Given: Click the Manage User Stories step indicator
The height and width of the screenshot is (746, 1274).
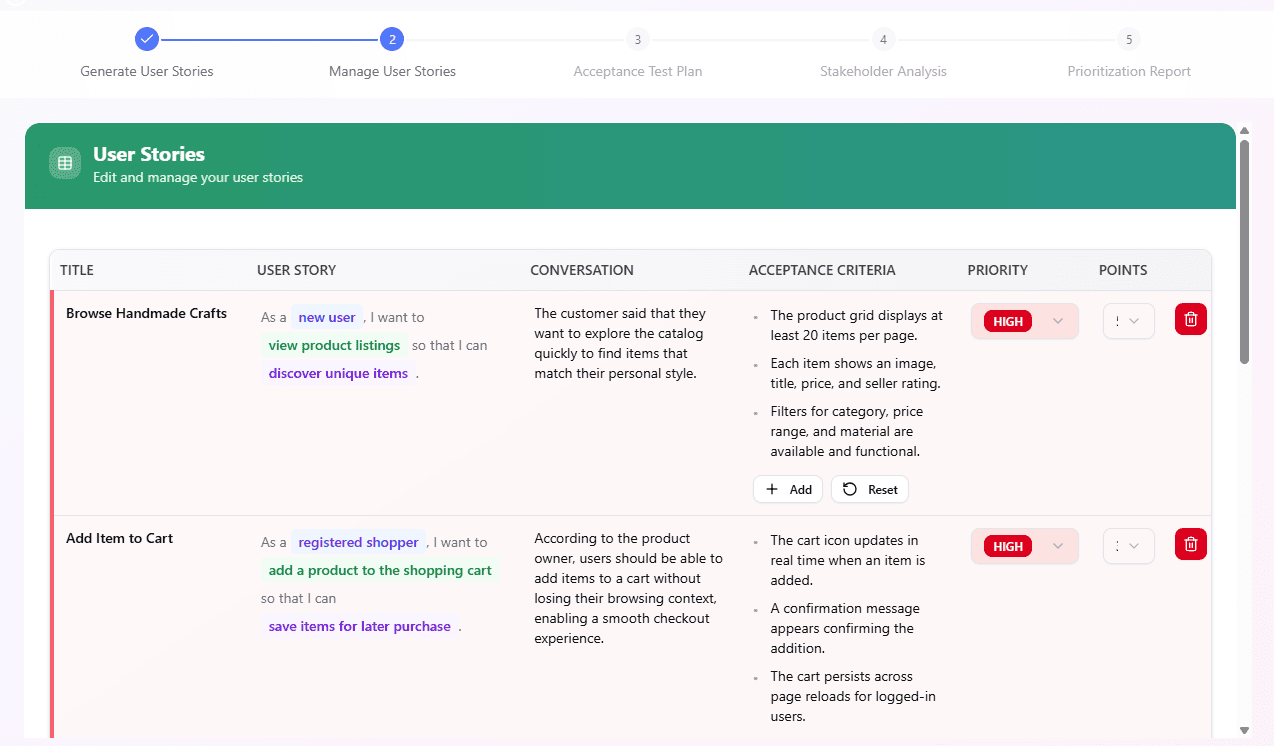Looking at the screenshot, I should 392,39.
